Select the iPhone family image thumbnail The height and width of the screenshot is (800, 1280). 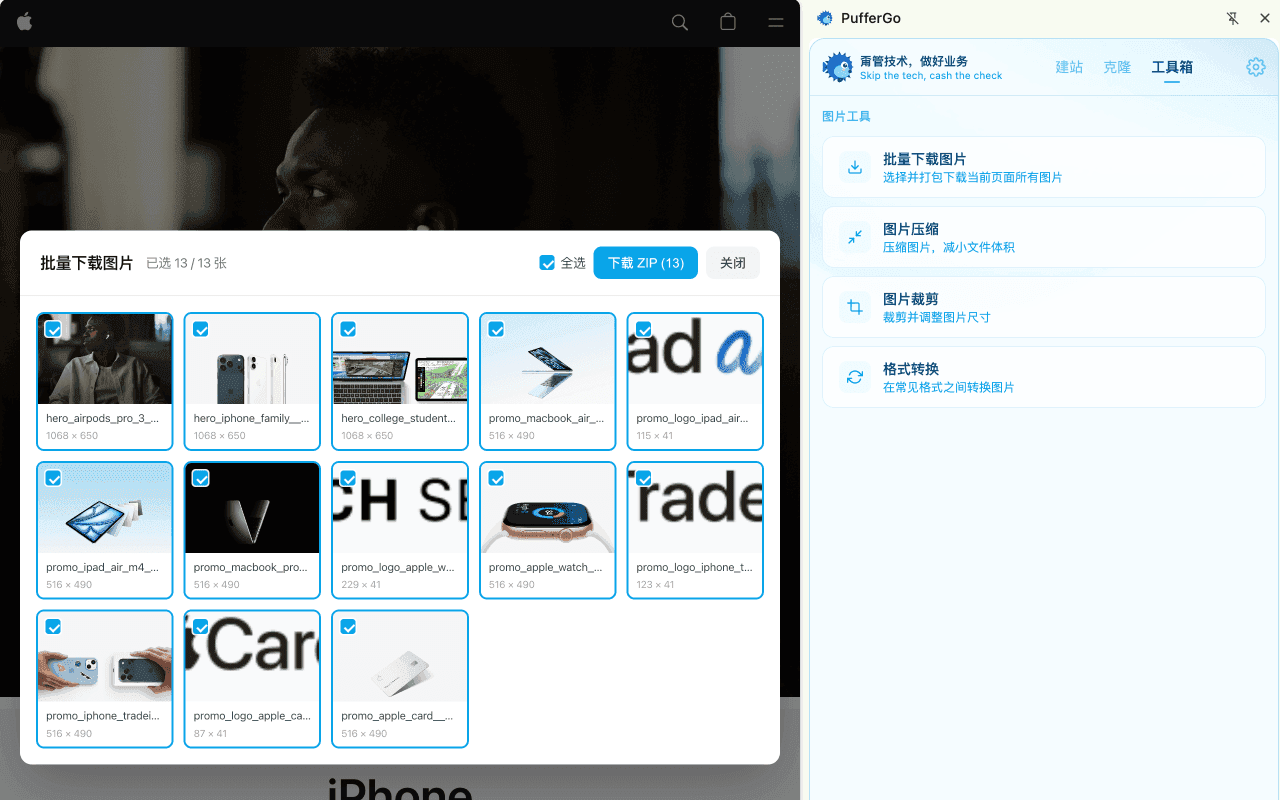point(253,359)
